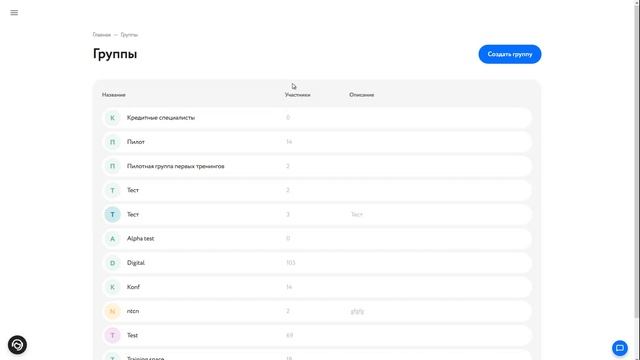The width and height of the screenshot is (640, 360).
Task: Click the П avatar next to Пилот
Action: click(113, 142)
